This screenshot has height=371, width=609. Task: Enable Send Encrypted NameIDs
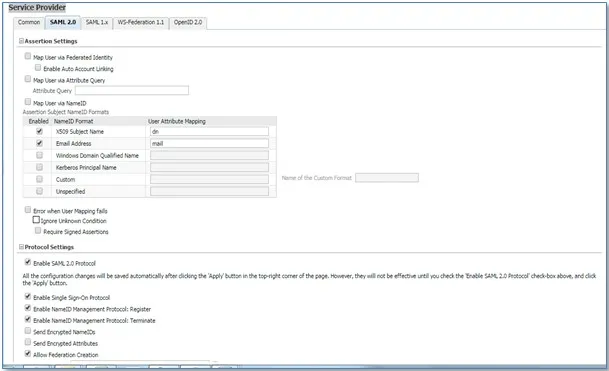point(28,331)
